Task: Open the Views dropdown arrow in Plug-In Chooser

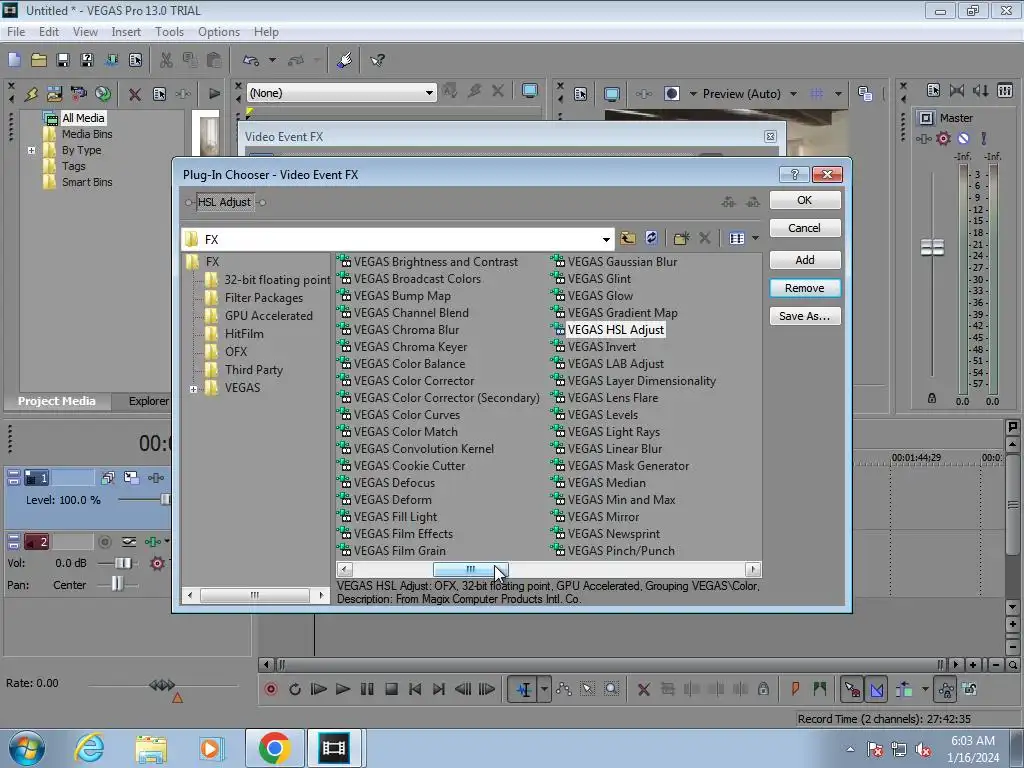Action: click(x=756, y=238)
